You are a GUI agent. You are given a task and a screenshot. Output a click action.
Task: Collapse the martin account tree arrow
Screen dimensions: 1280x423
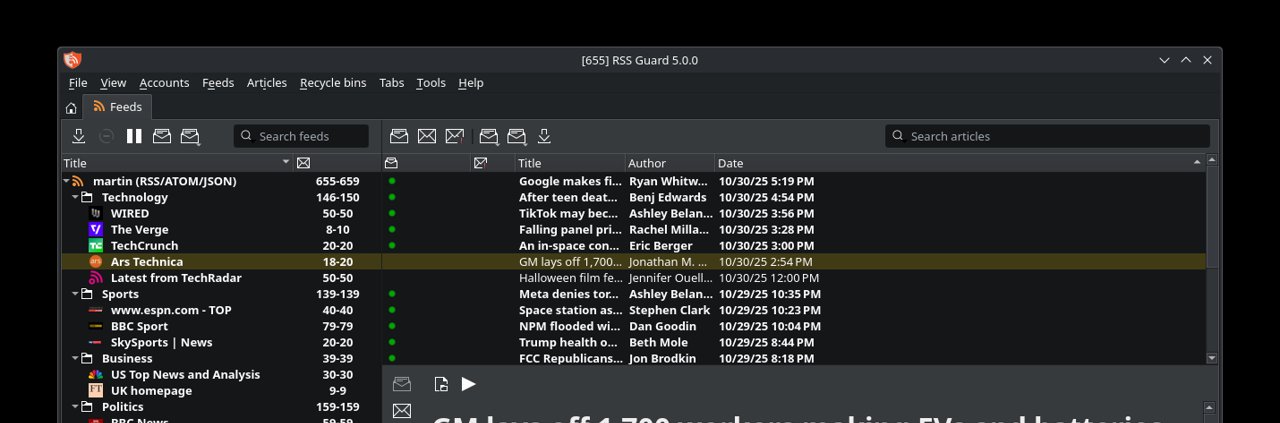tap(66, 181)
